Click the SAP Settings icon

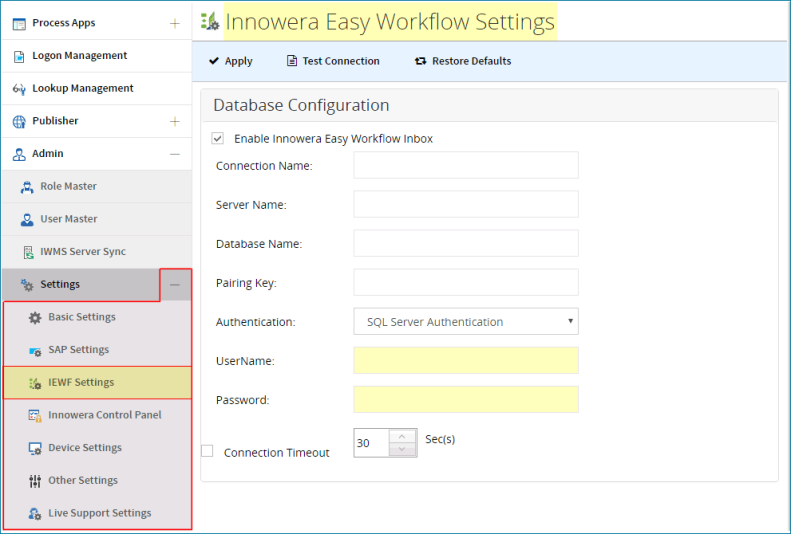[x=35, y=351]
